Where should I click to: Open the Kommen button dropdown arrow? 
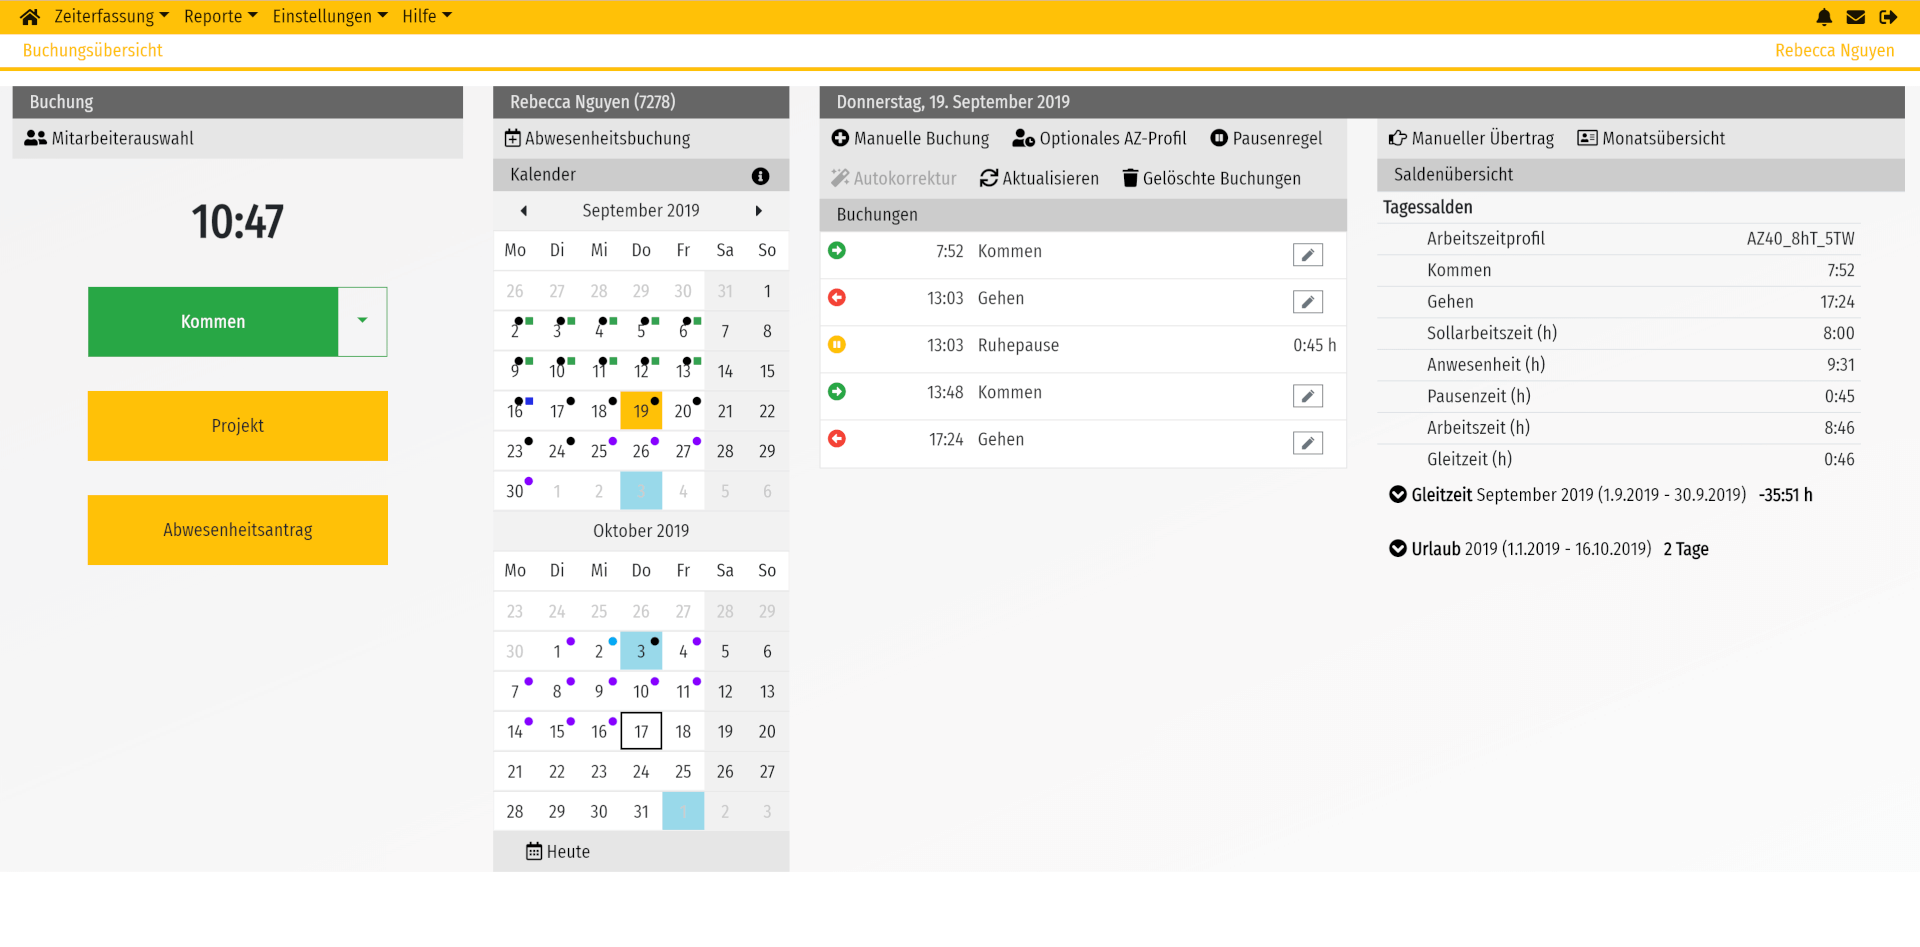click(364, 321)
